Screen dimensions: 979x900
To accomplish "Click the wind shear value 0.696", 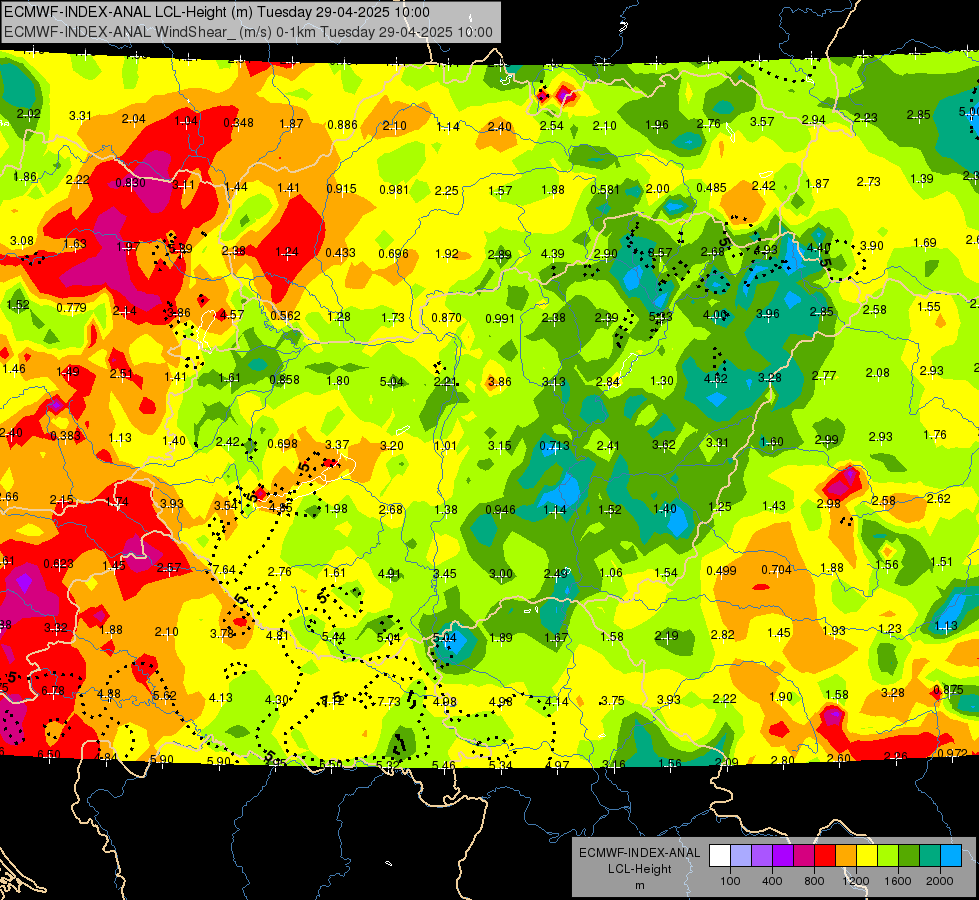I will pos(393,254).
